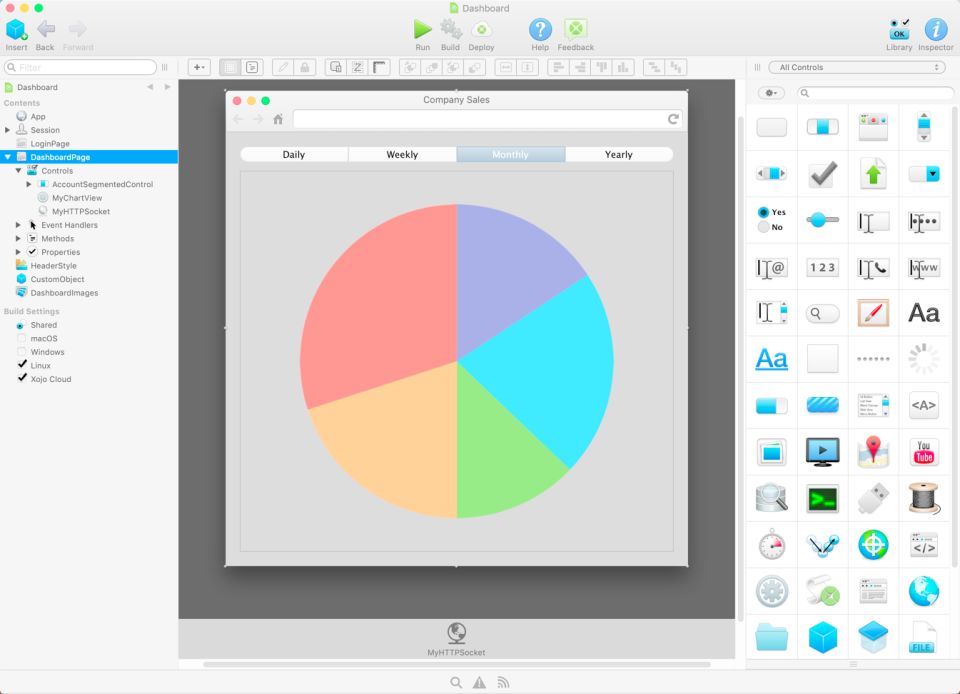960x694 pixels.
Task: Open the Library panel
Action: click(898, 27)
